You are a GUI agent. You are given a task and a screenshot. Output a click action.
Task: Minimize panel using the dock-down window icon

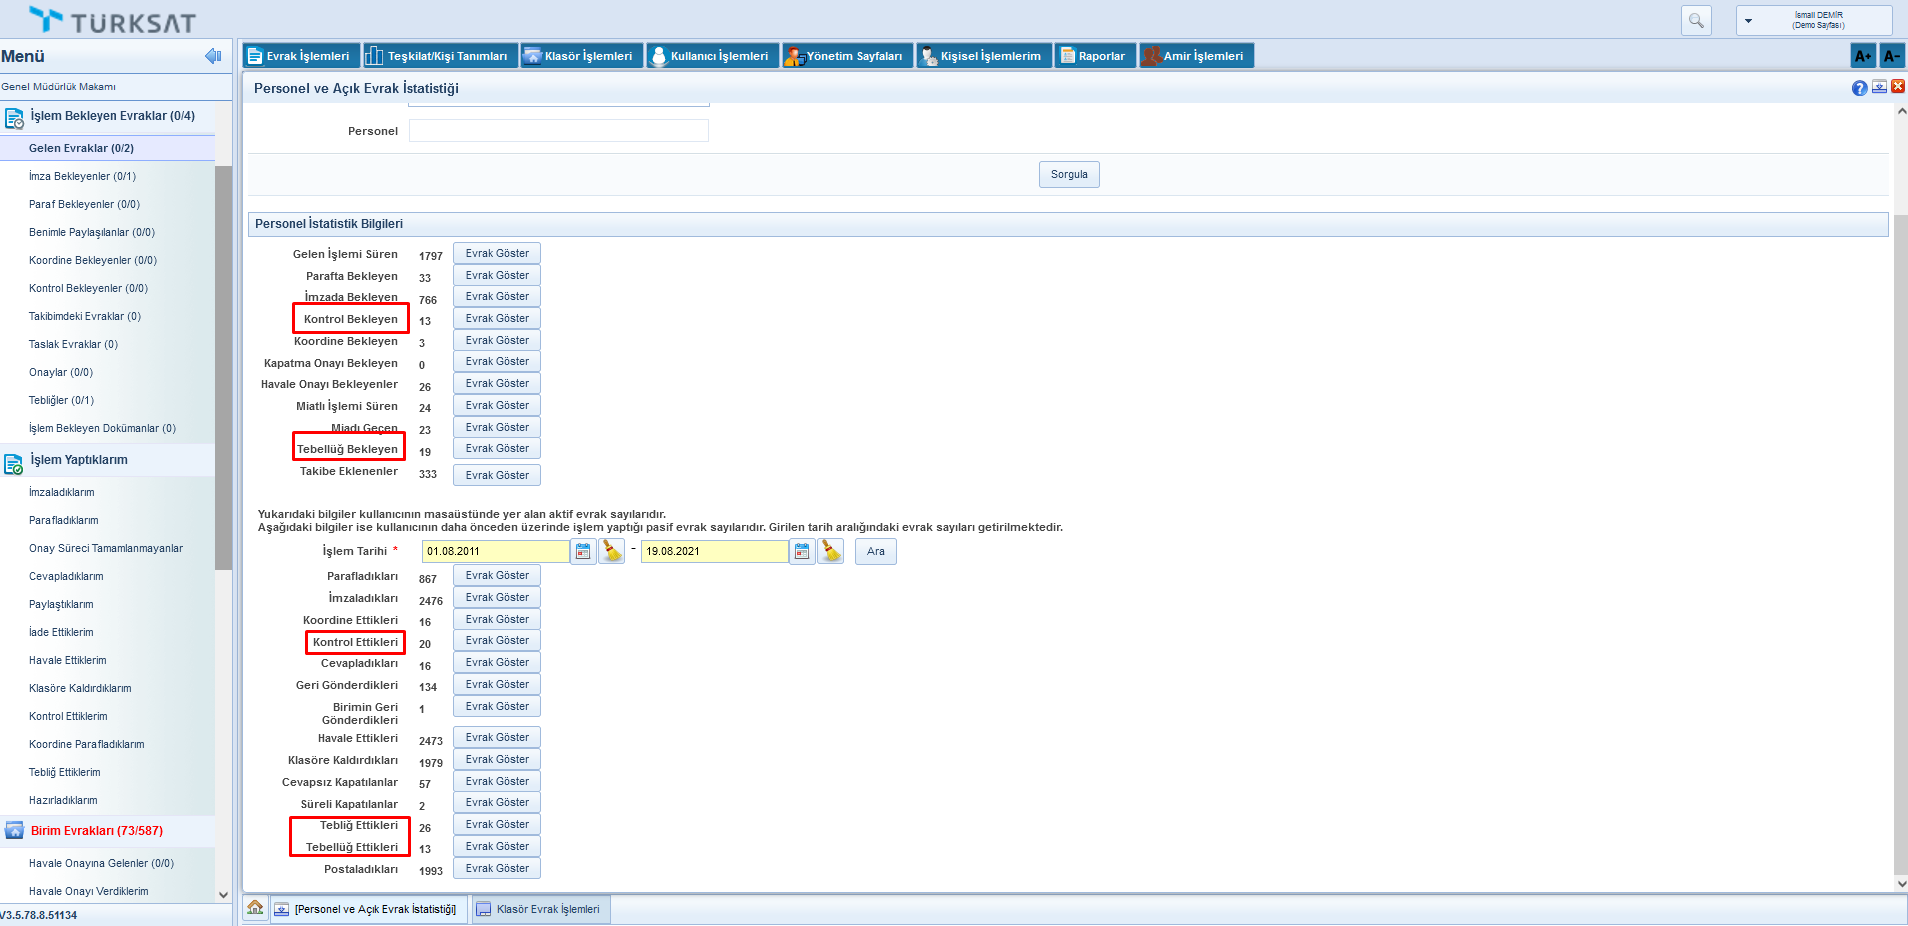click(x=1879, y=87)
